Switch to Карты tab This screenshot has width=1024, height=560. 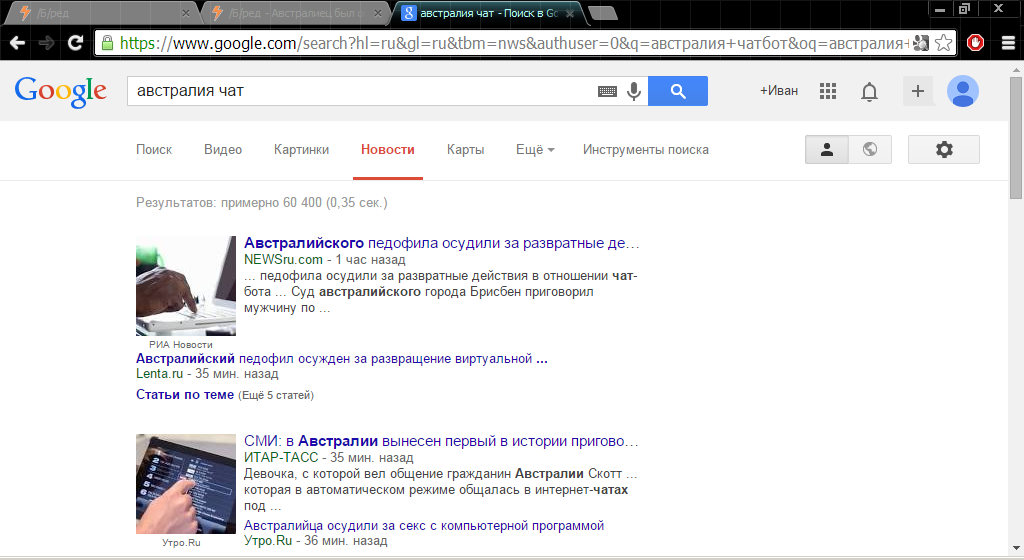tap(465, 149)
